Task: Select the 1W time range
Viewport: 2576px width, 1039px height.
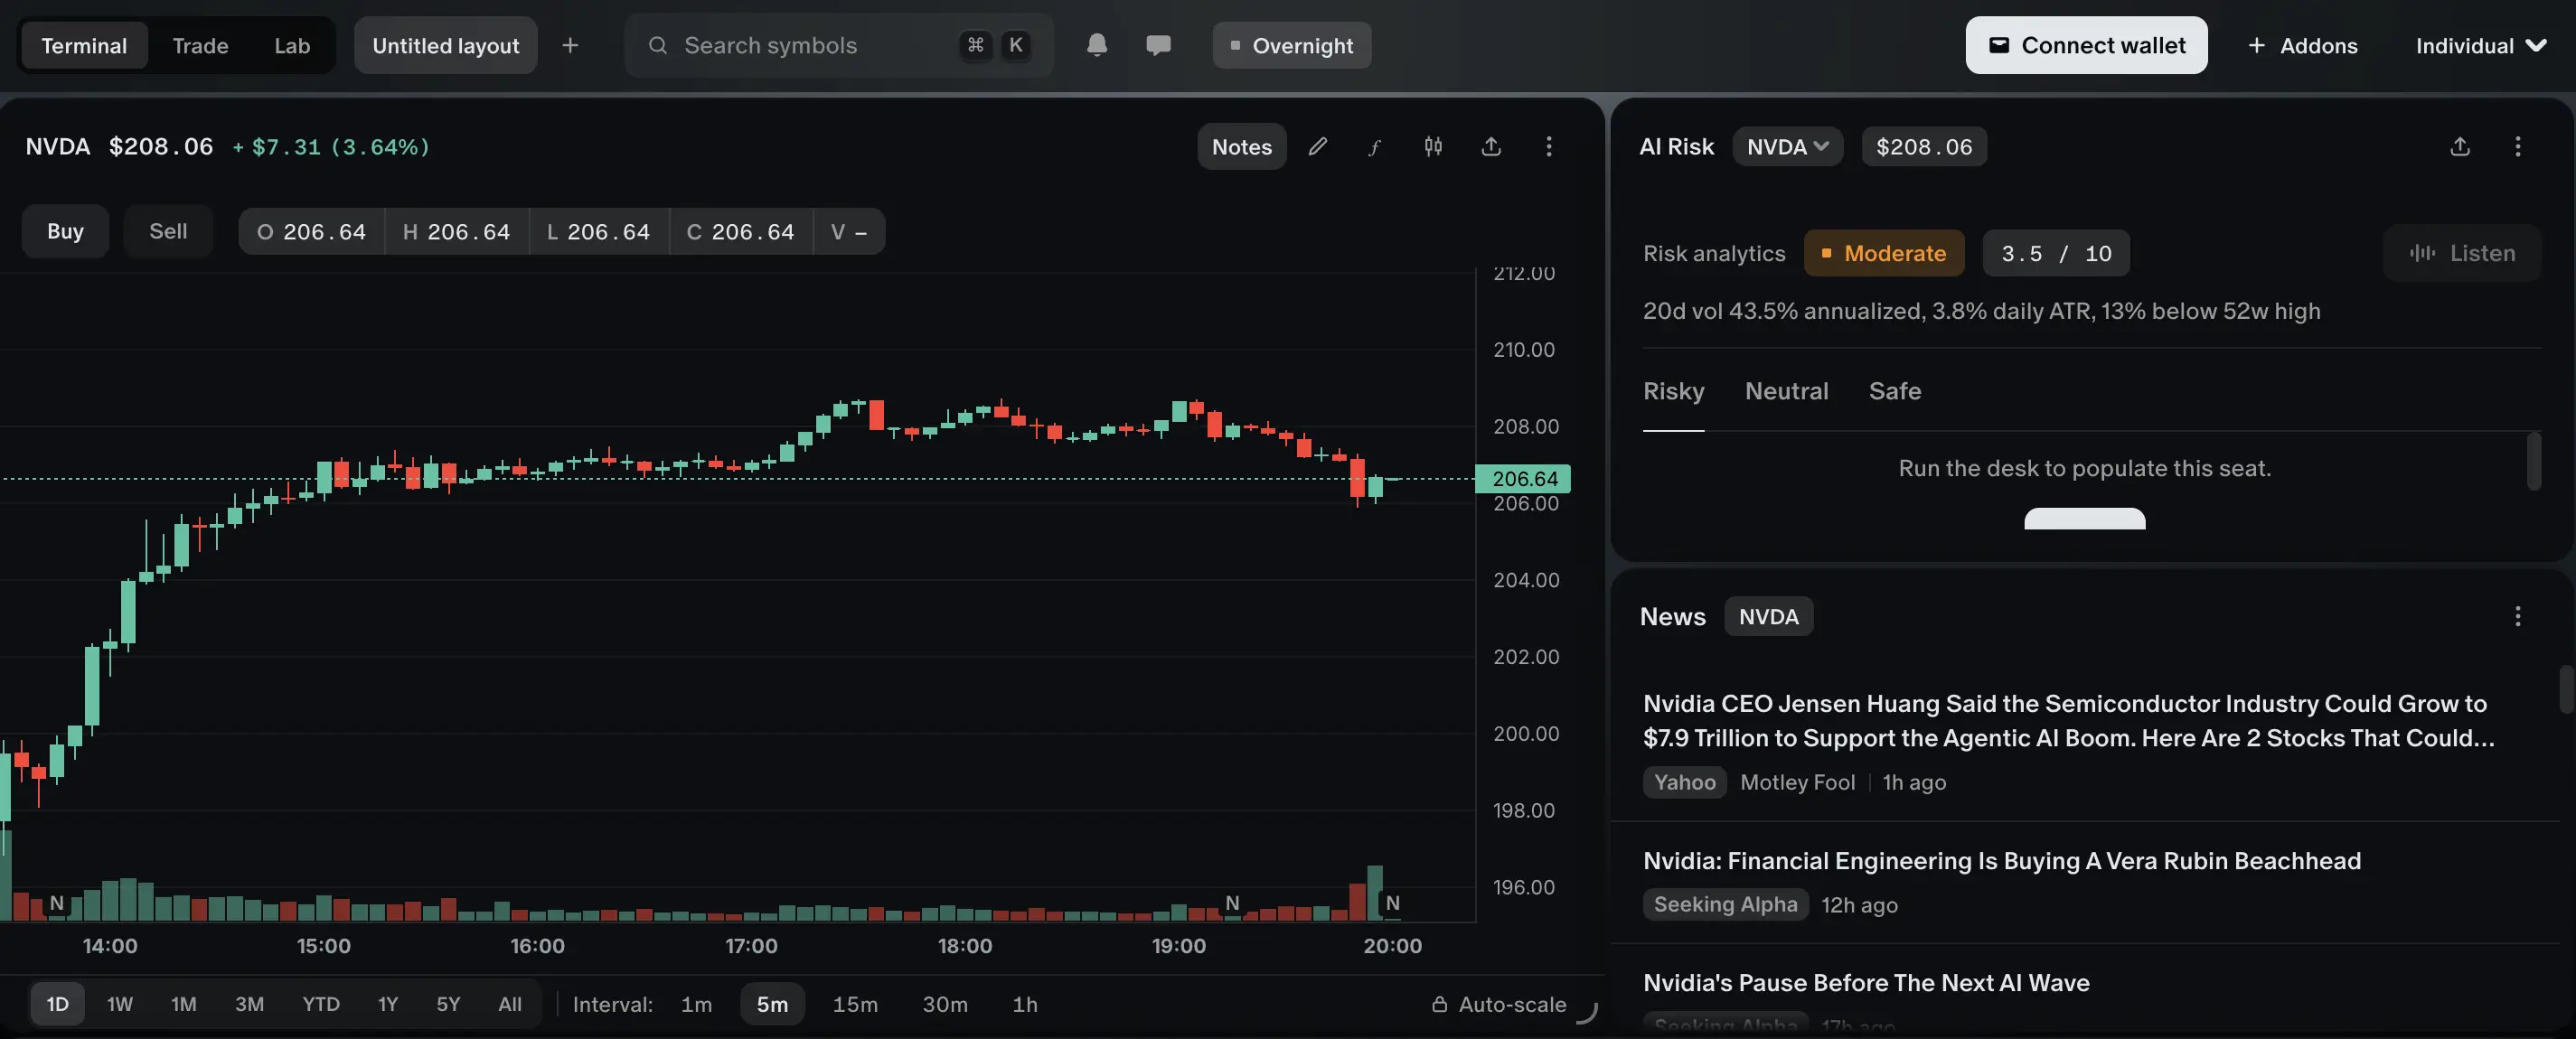Action: click(x=120, y=1004)
